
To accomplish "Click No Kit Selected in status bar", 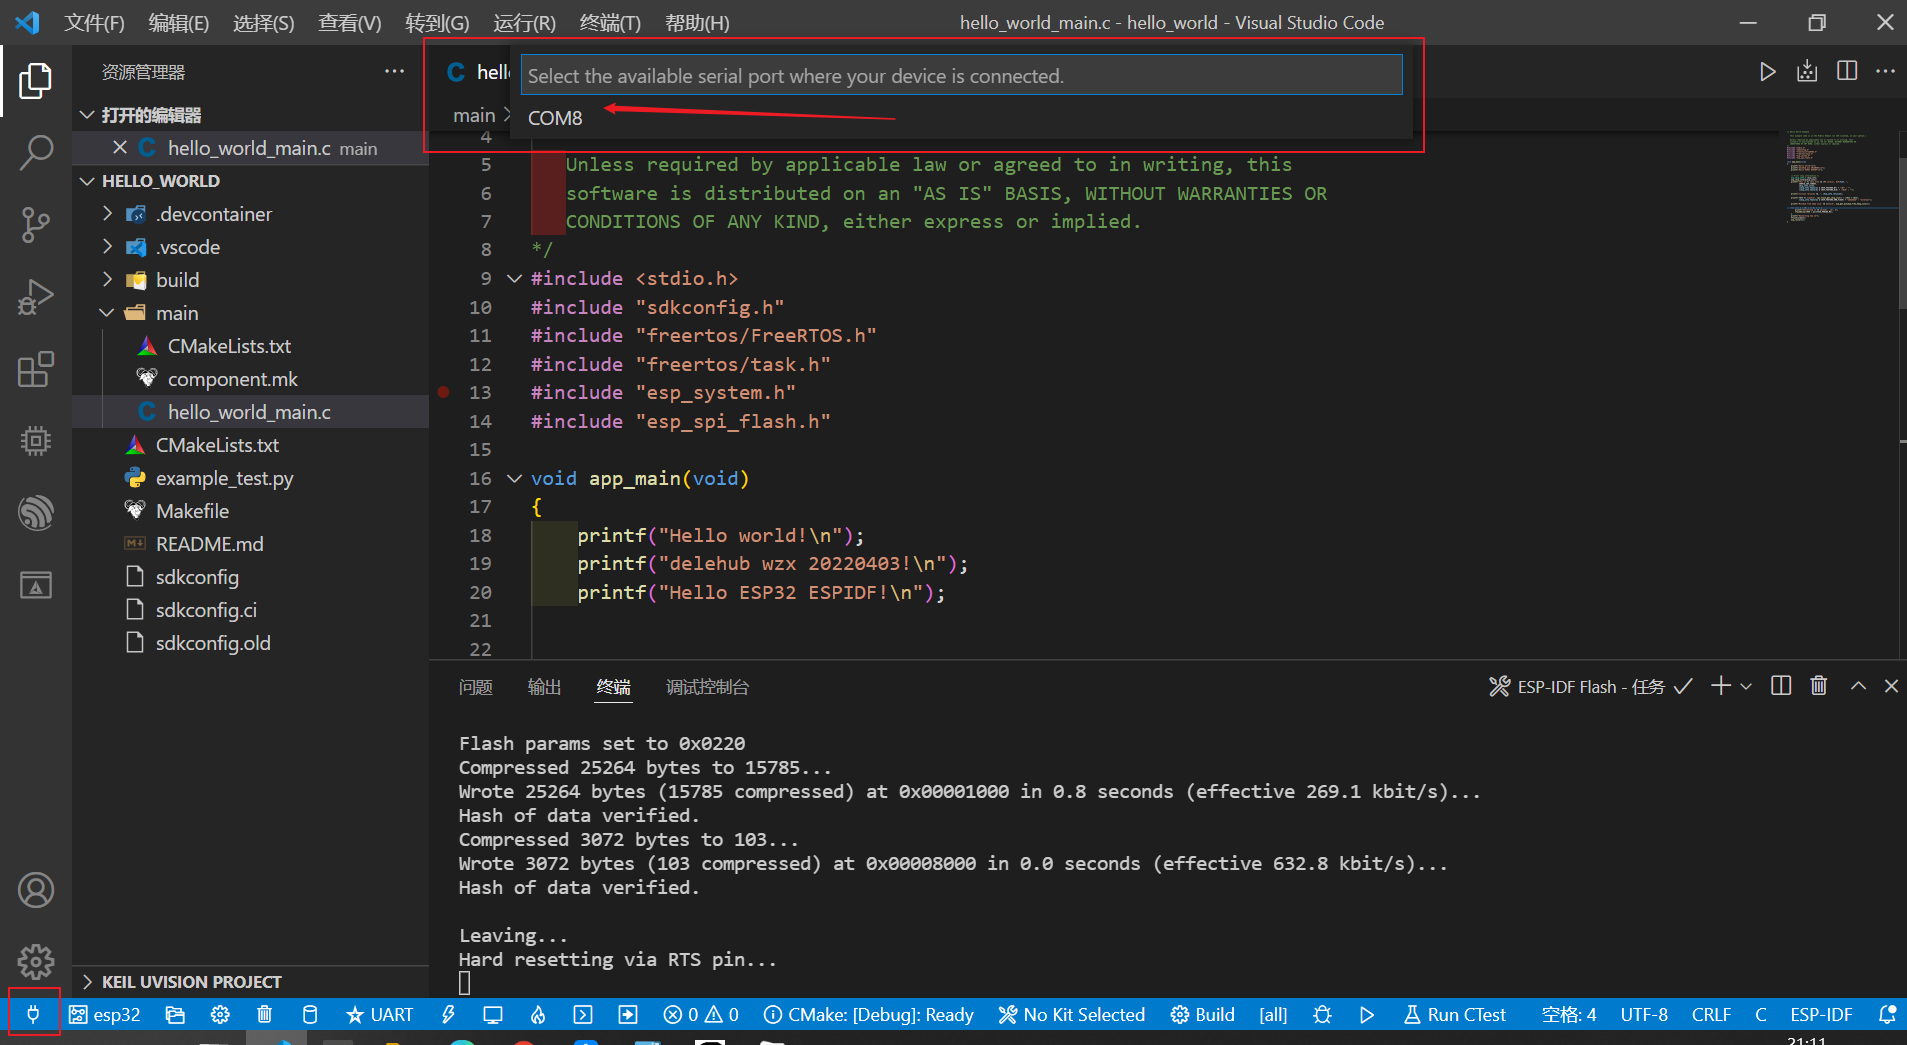I will pos(1071,1014).
